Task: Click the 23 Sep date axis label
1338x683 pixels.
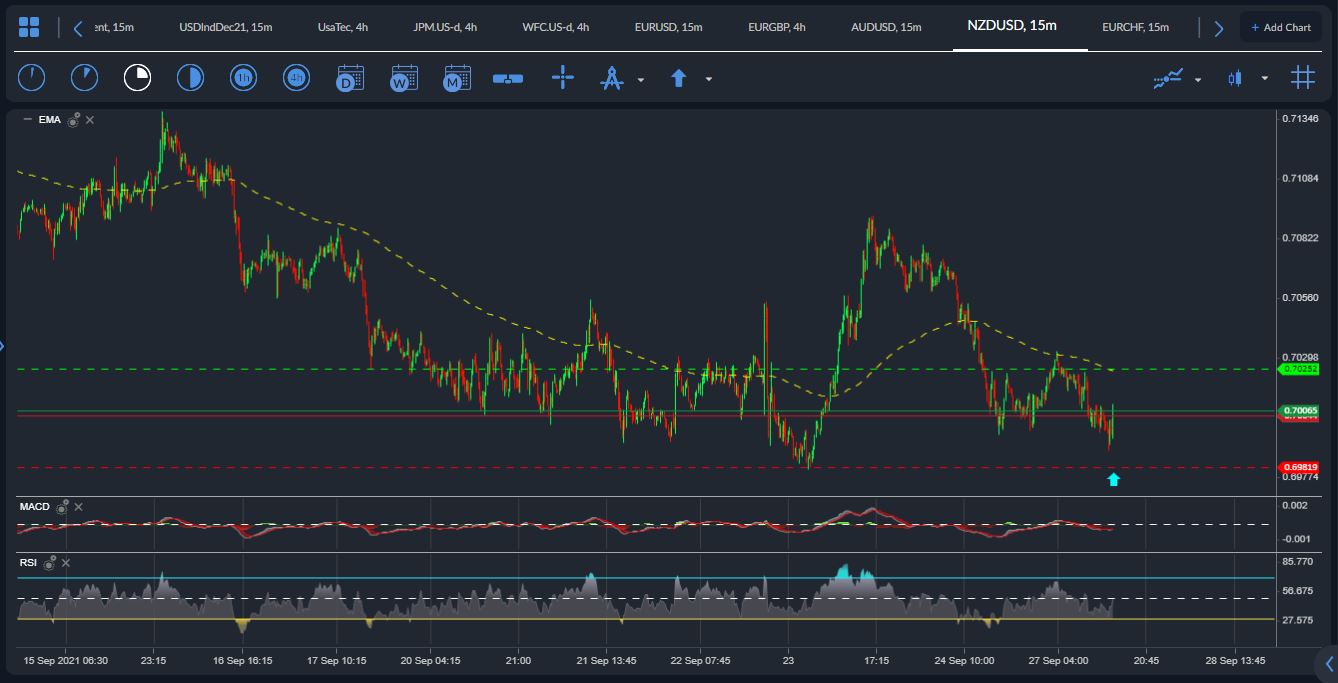Action: [789, 661]
